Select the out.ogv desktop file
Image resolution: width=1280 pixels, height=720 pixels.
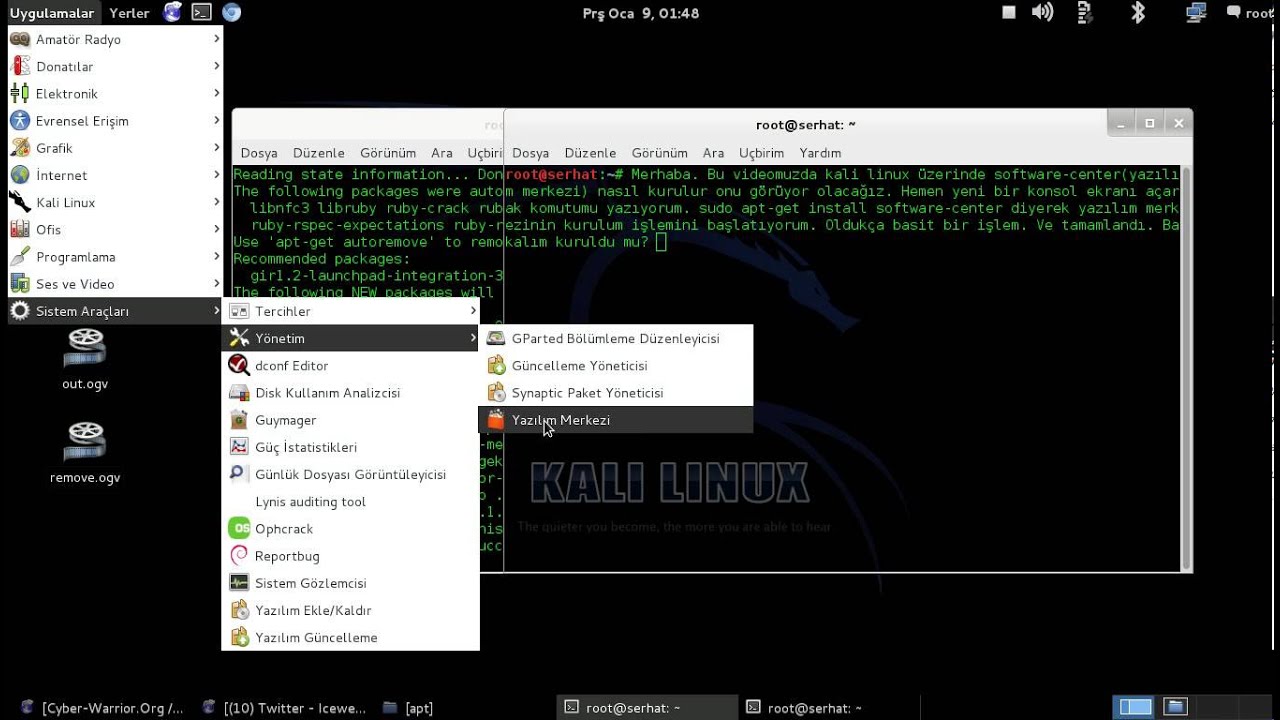85,358
